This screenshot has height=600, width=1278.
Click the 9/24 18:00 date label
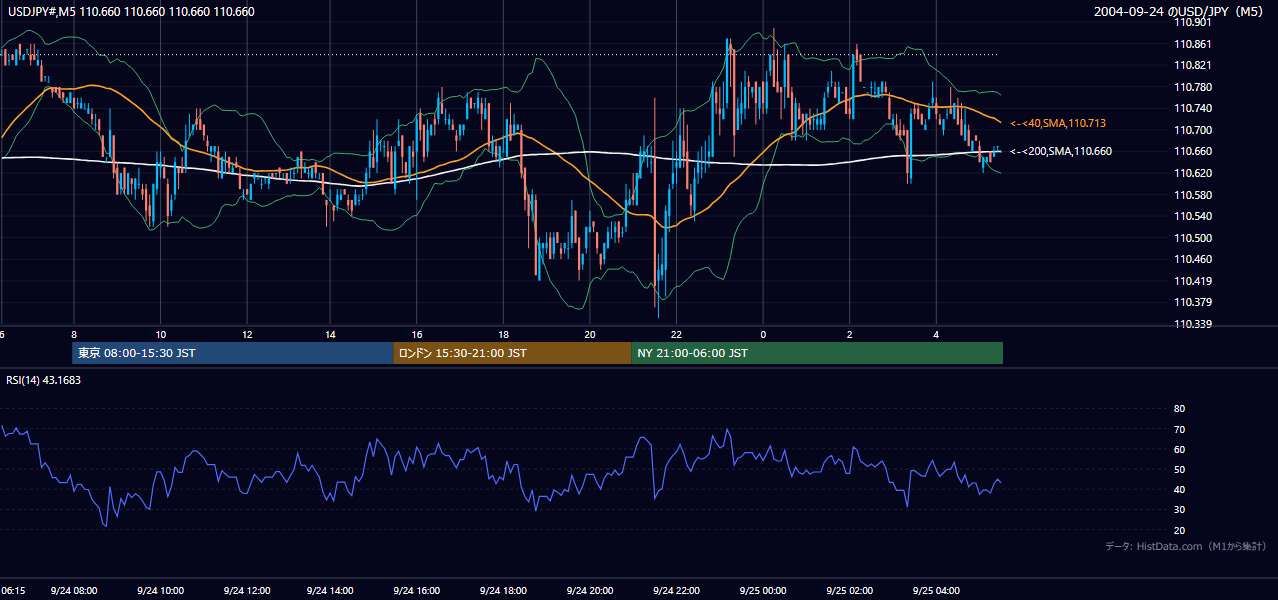click(505, 590)
